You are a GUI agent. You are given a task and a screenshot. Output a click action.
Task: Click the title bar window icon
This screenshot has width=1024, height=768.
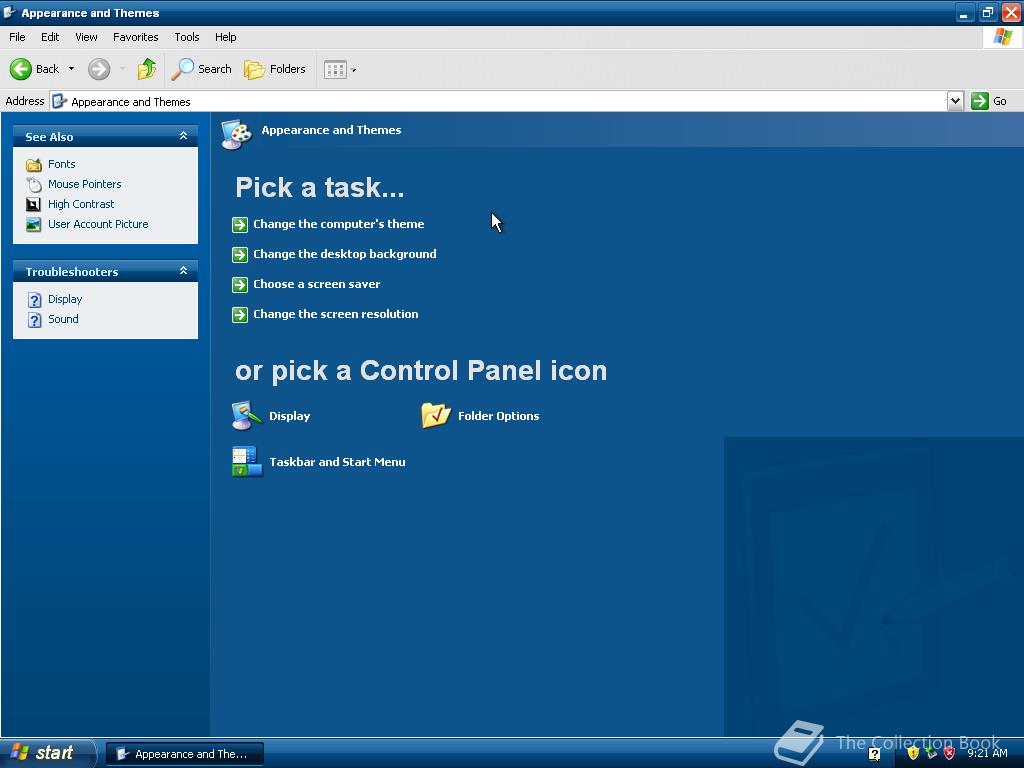(x=10, y=12)
